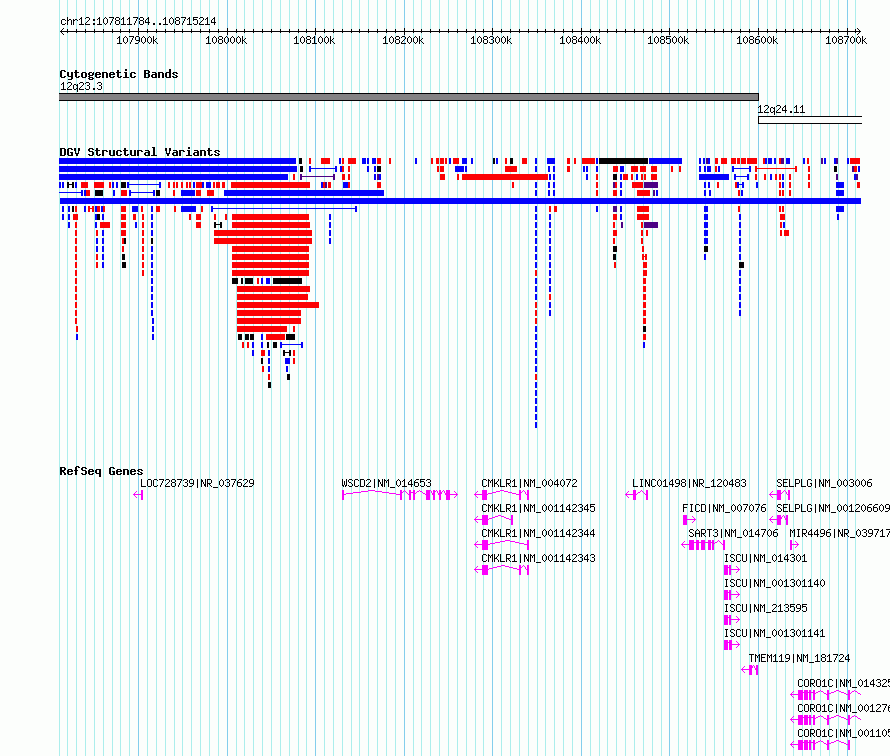Click the LINC01498 gene model glyph
Viewport: 890px width, 756px height.
click(x=636, y=495)
